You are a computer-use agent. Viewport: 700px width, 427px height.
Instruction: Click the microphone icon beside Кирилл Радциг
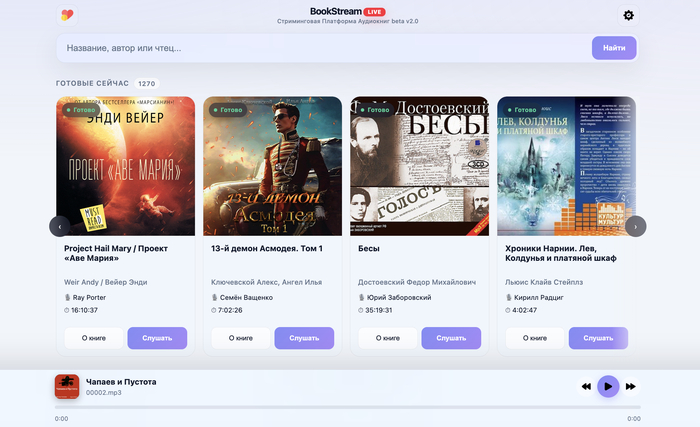pyautogui.click(x=508, y=297)
